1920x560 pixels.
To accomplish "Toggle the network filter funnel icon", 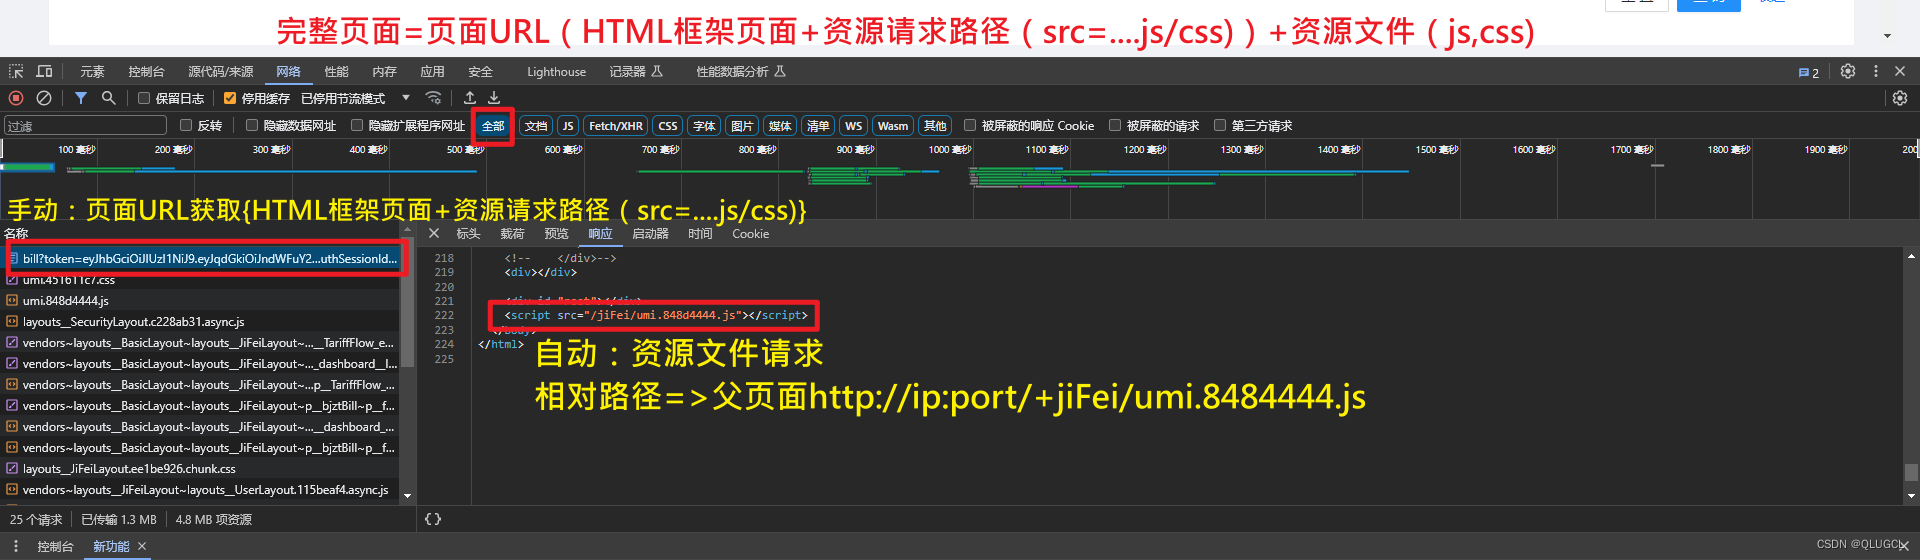I will (x=81, y=98).
